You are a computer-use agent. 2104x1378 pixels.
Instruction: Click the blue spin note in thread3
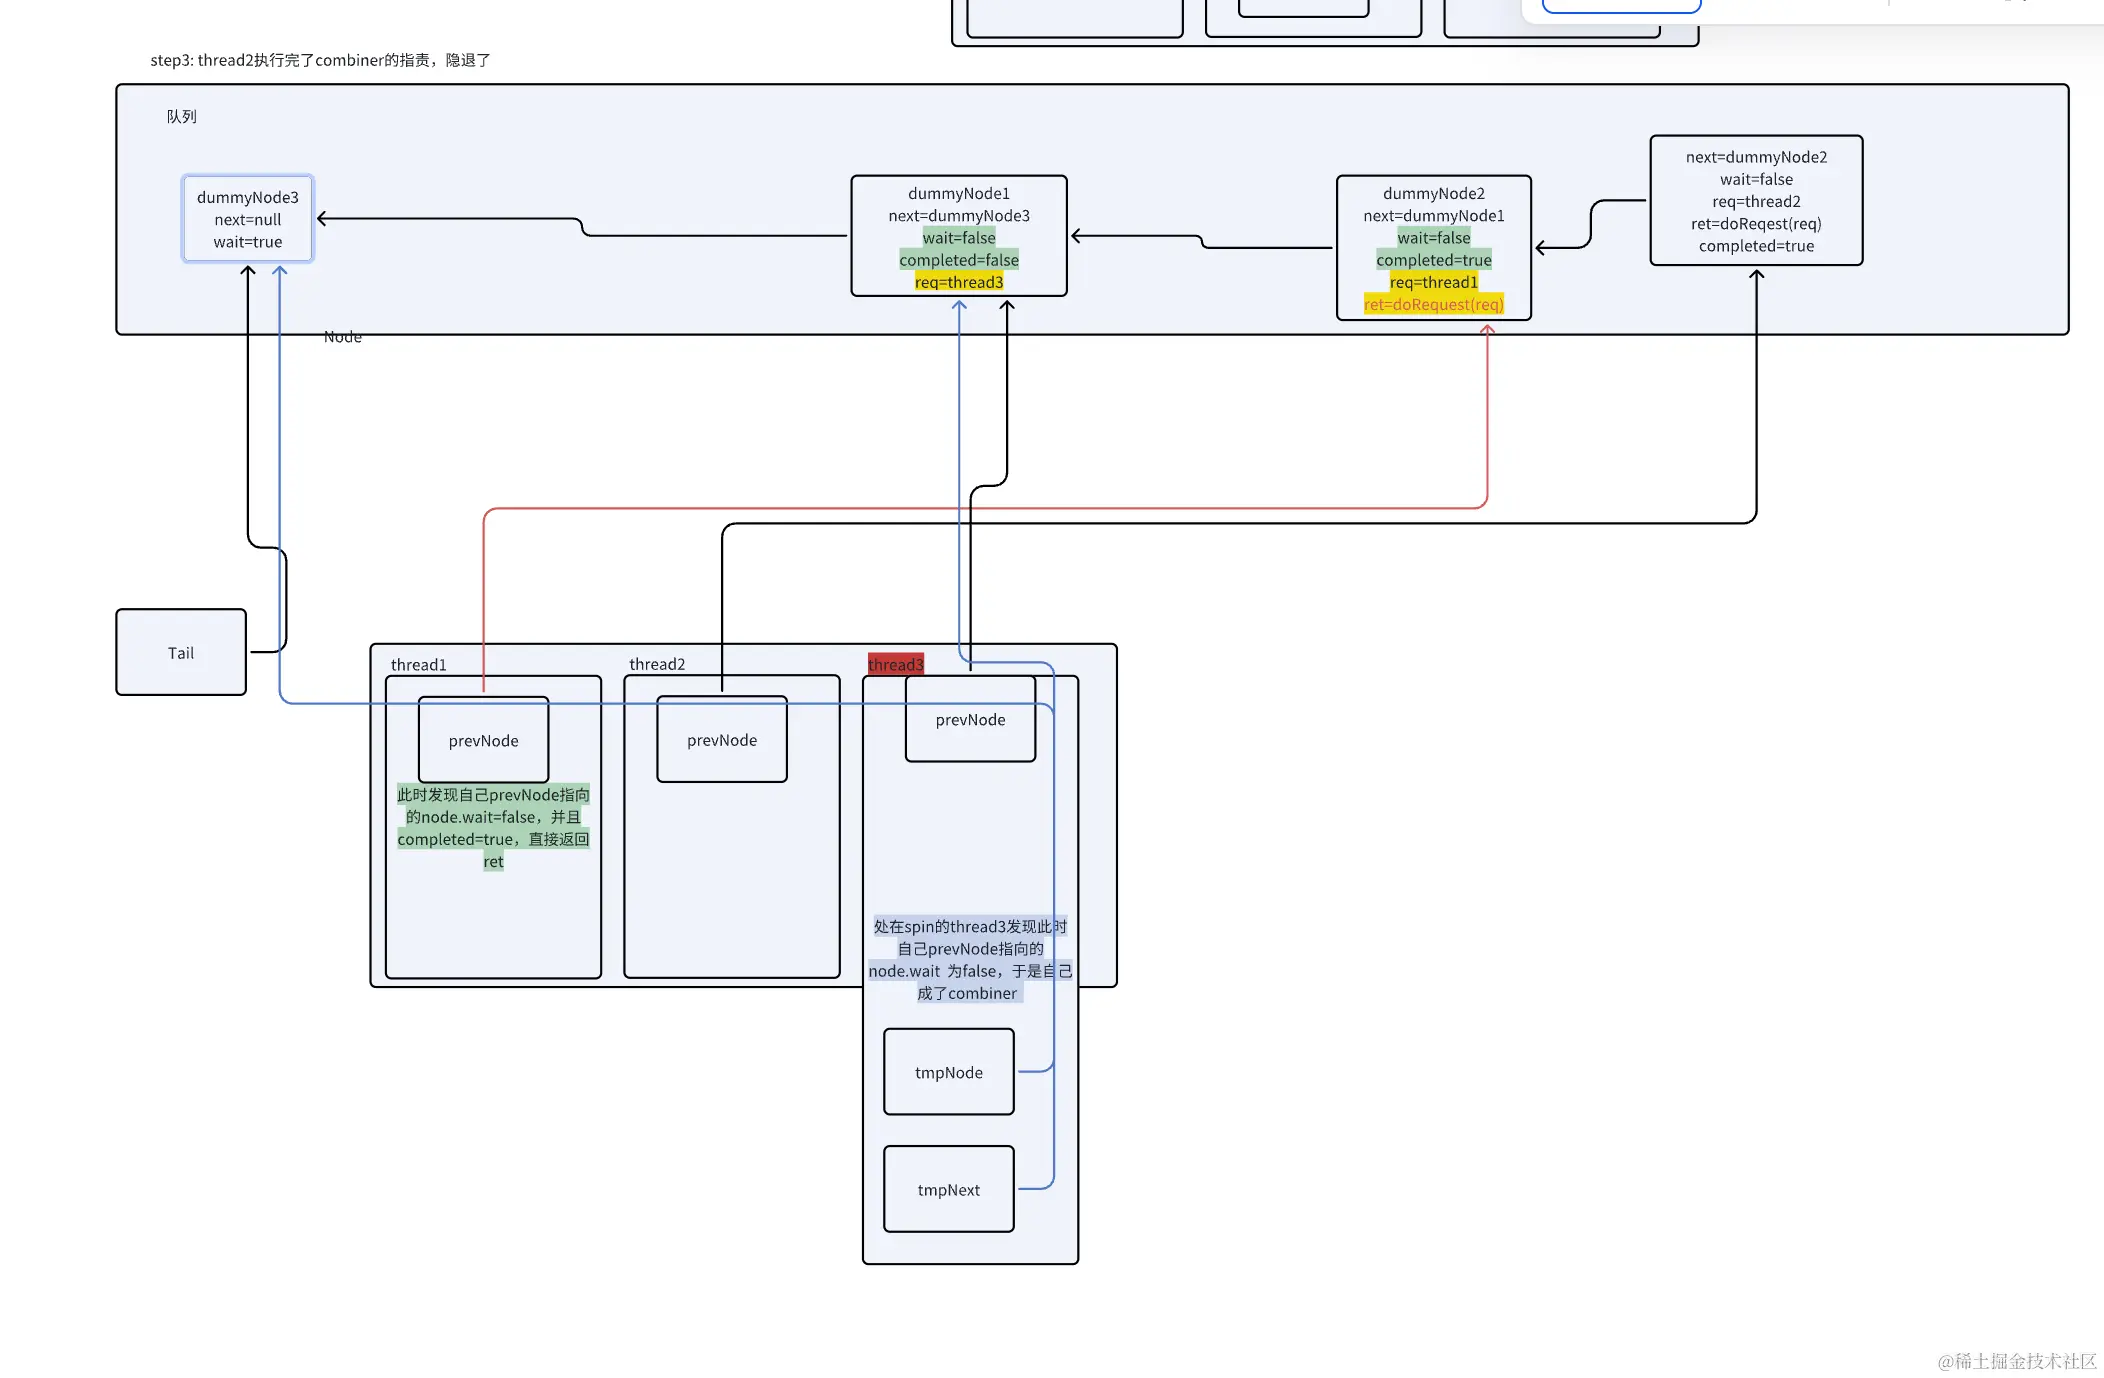(x=969, y=960)
